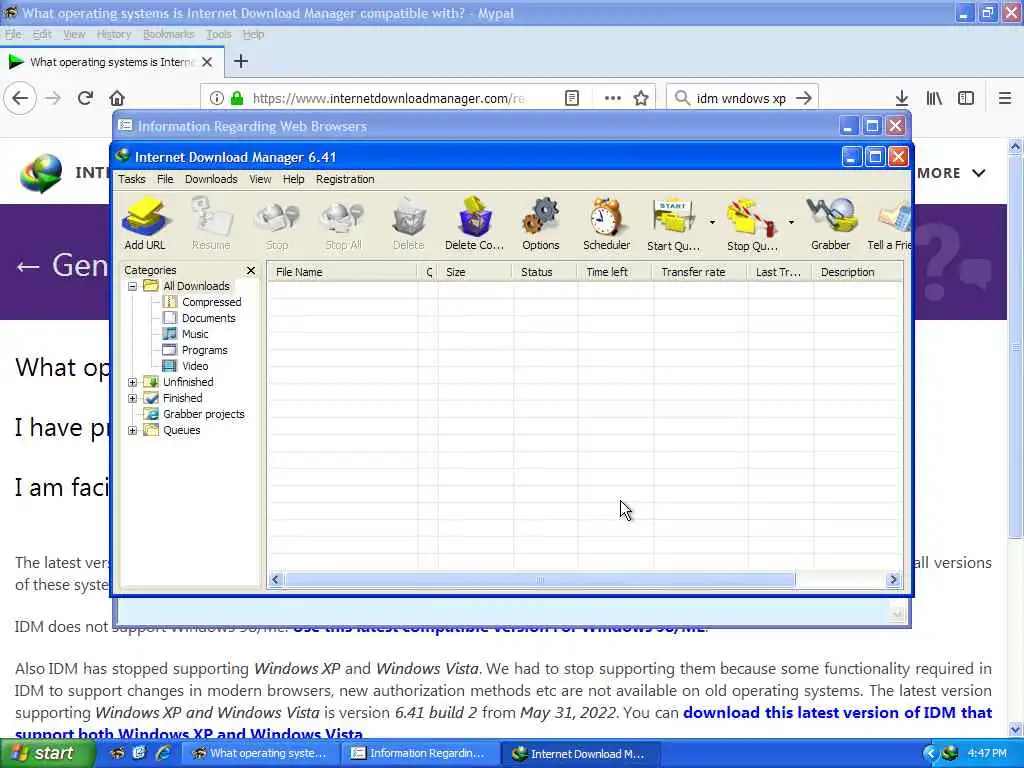Image resolution: width=1024 pixels, height=768 pixels.
Task: Open browser hamburger menu
Action: point(1005,98)
